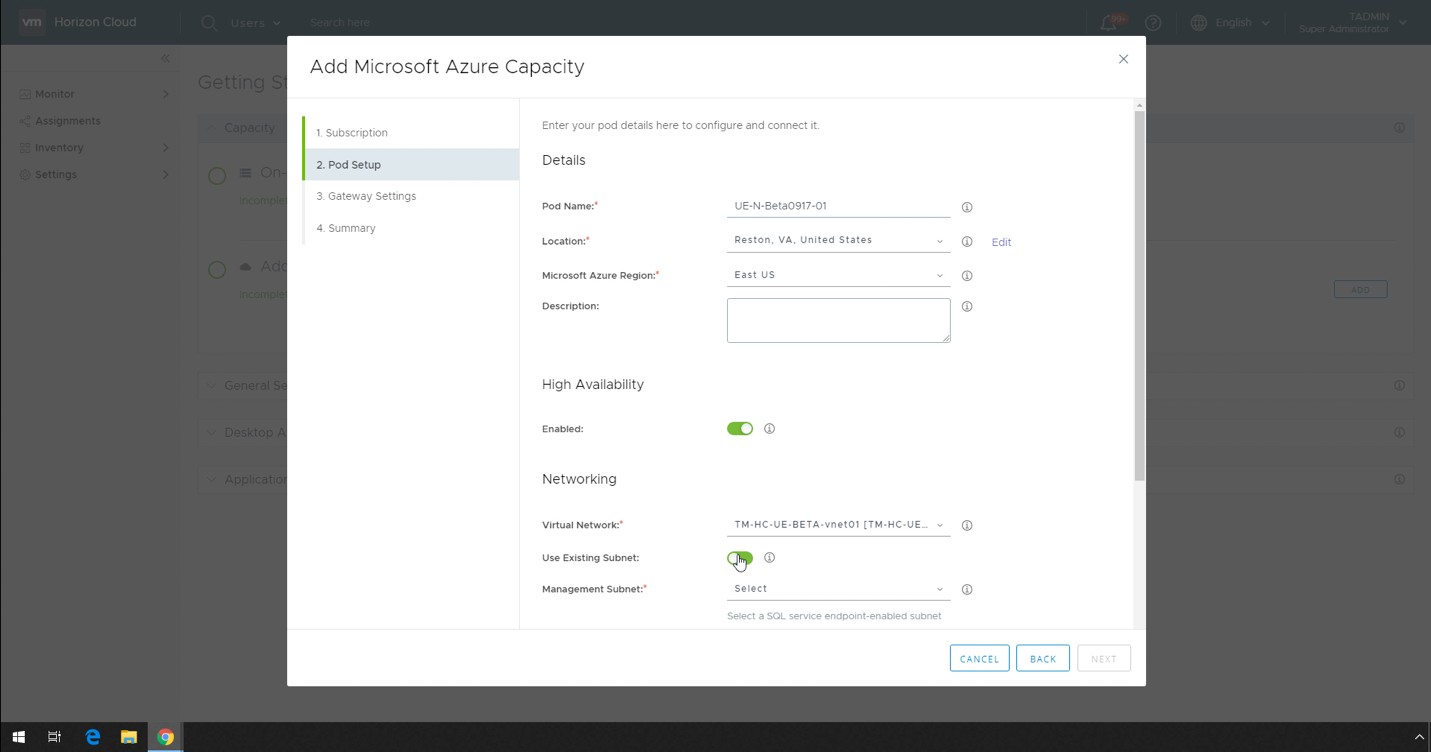Open the Virtual Network dropdown
This screenshot has width=1431, height=752.
coord(838,525)
